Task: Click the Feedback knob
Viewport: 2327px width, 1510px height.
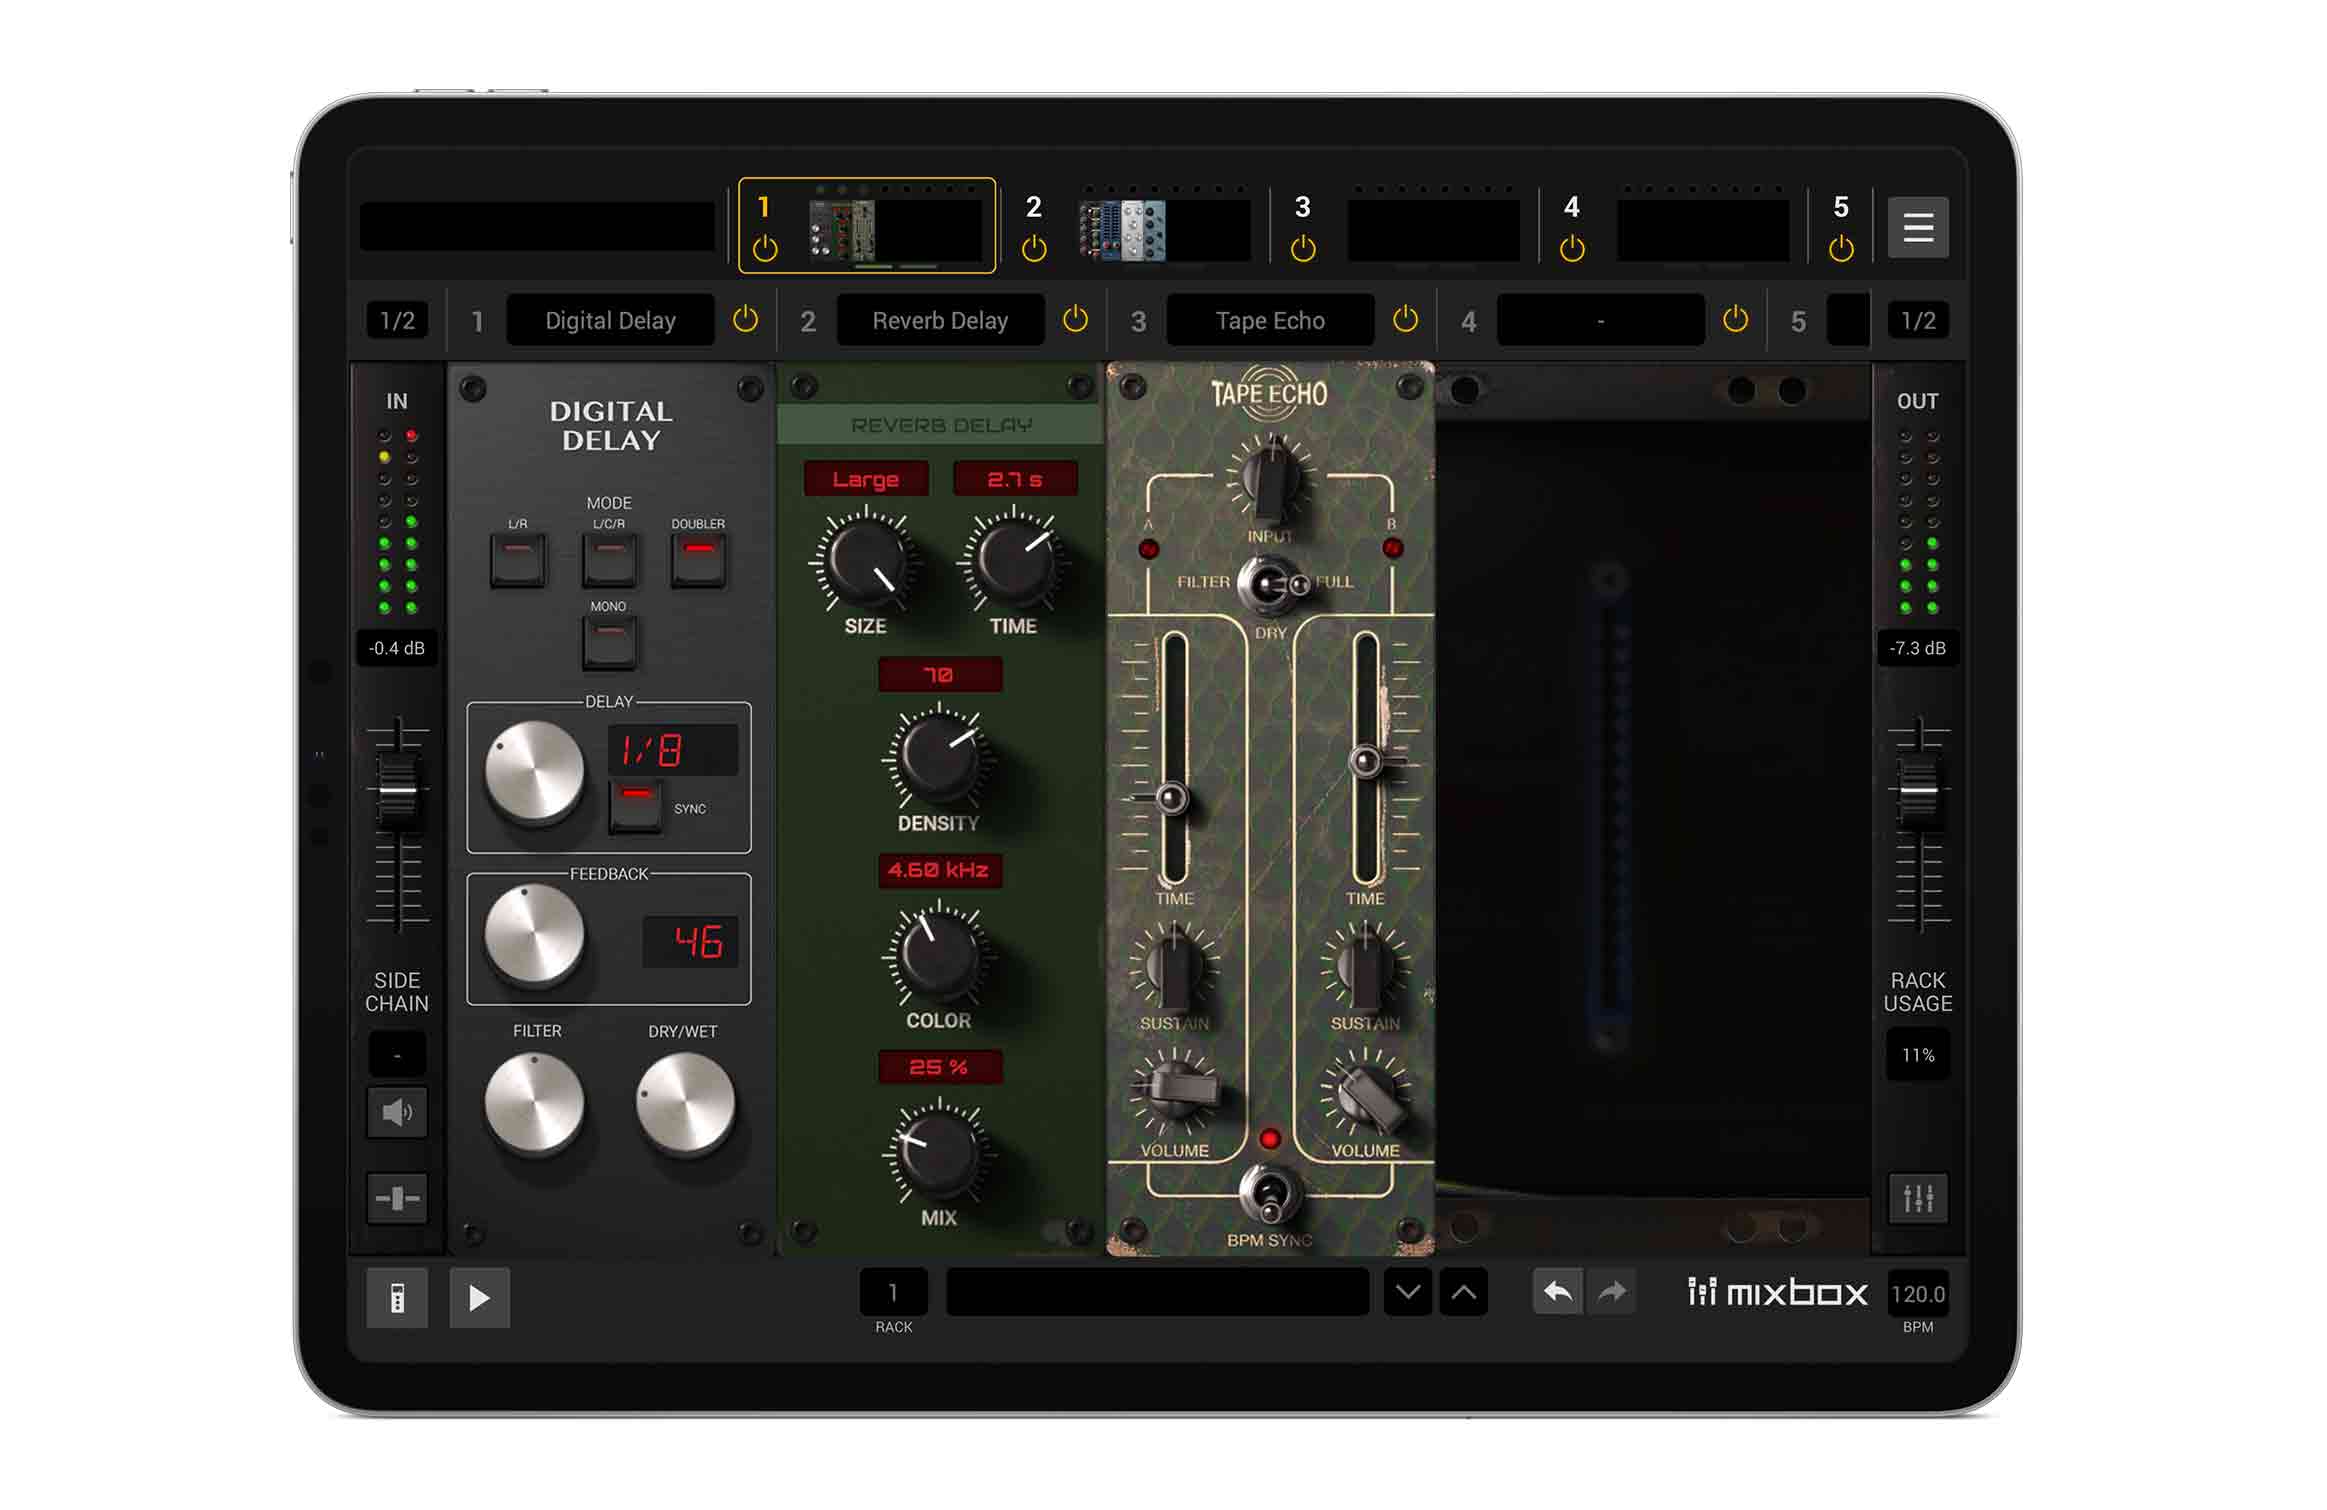Action: (534, 935)
